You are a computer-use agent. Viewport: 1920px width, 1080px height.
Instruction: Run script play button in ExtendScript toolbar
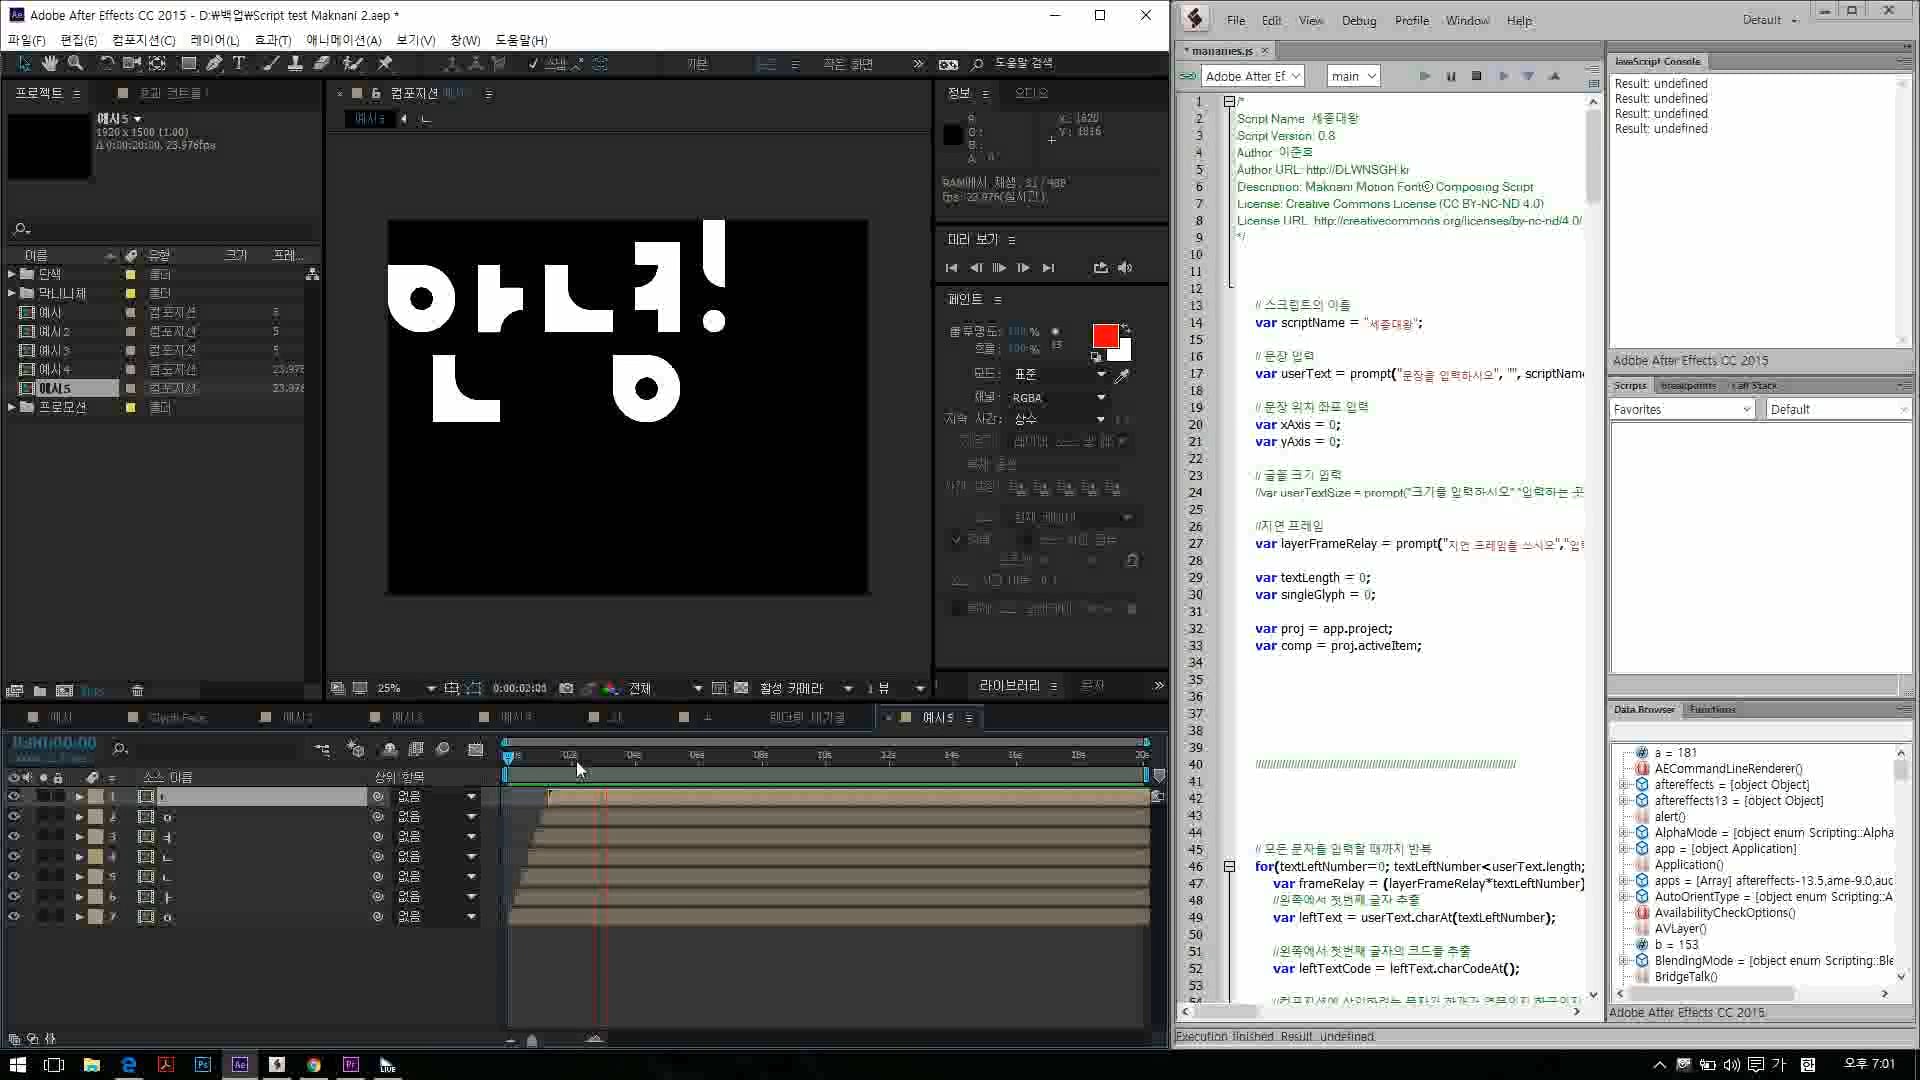pyautogui.click(x=1425, y=76)
